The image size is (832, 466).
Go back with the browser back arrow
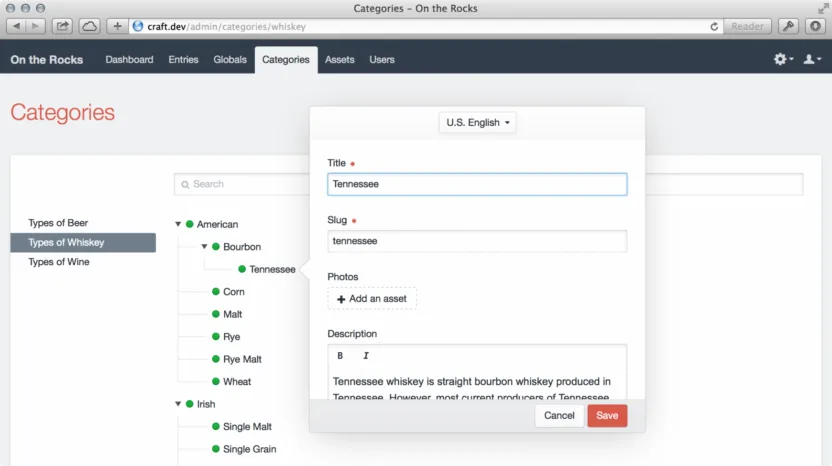click(16, 26)
